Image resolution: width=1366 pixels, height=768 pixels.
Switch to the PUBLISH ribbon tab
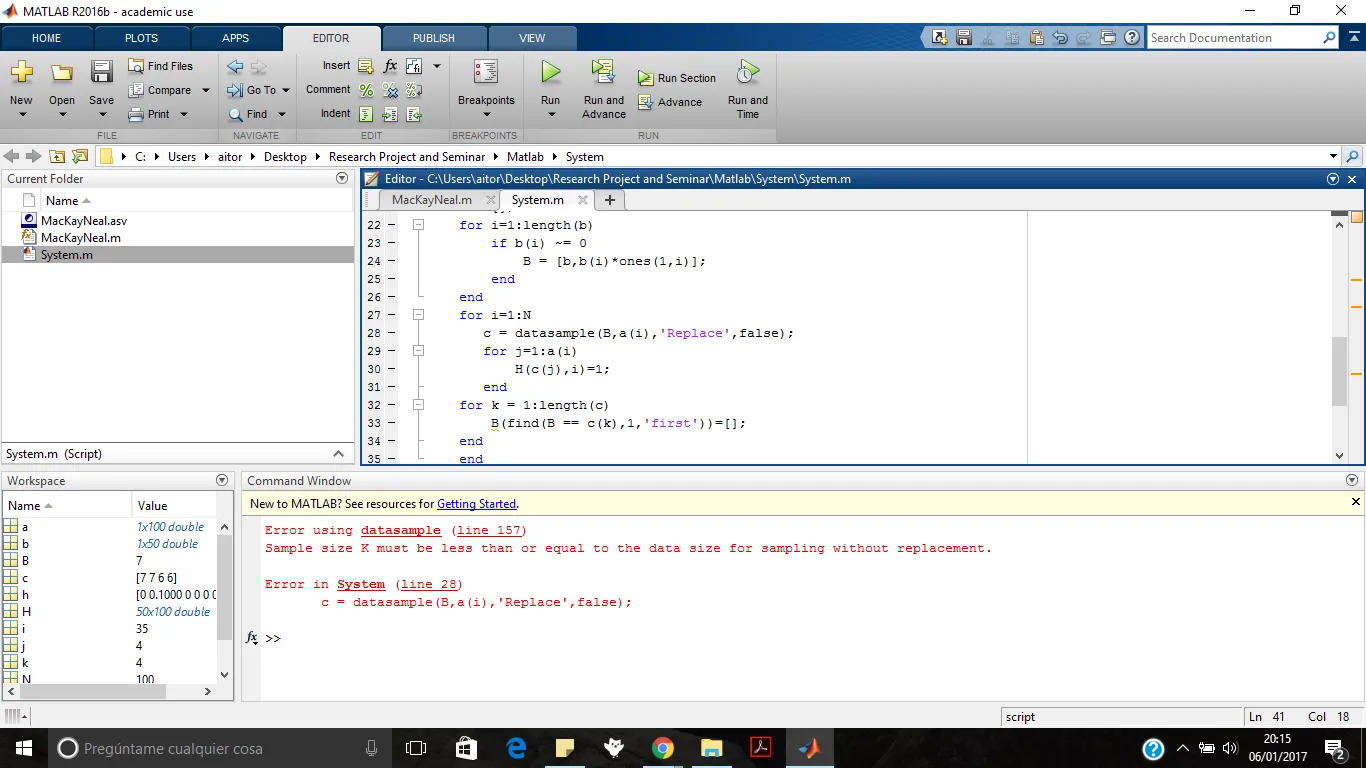[x=433, y=38]
